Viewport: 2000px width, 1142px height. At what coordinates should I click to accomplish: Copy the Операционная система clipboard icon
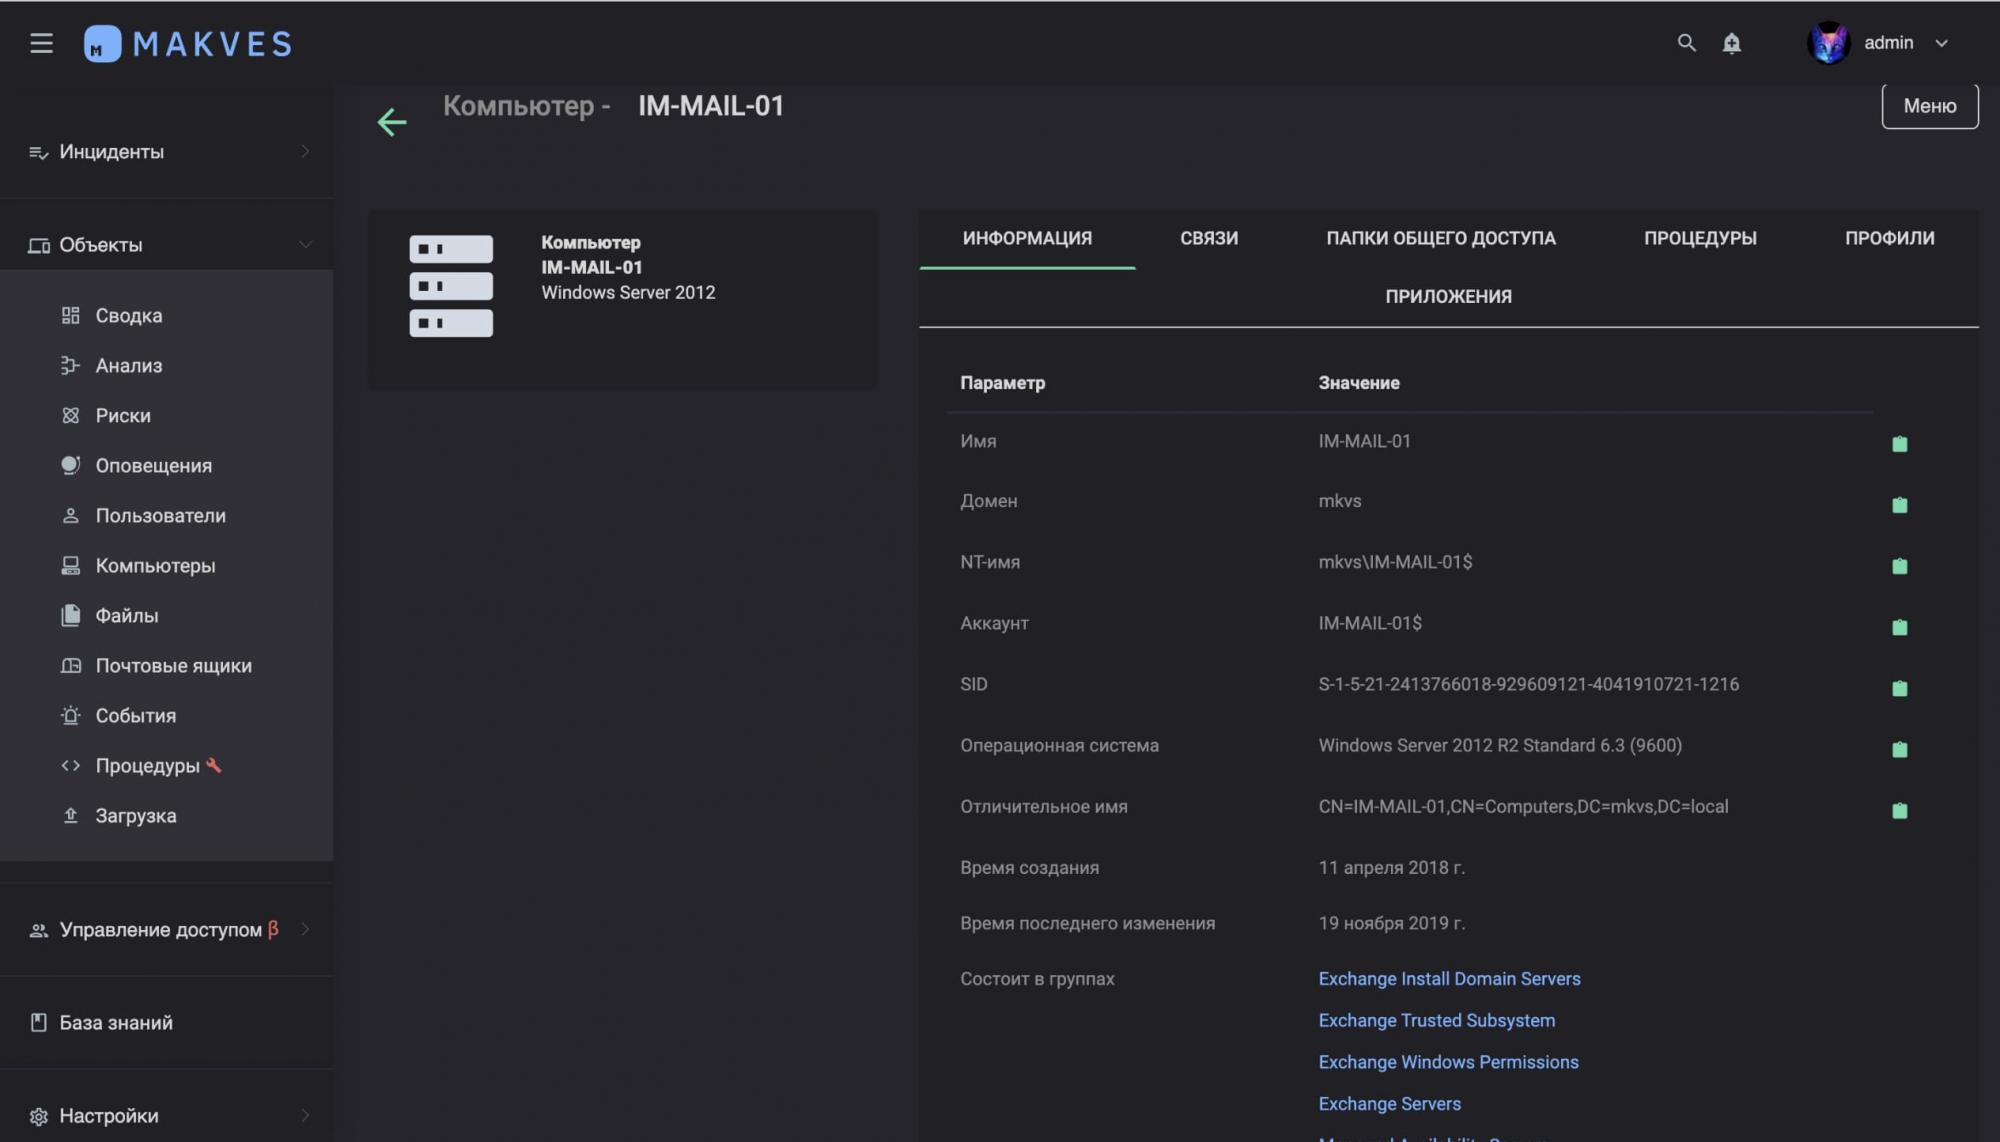click(x=1899, y=749)
